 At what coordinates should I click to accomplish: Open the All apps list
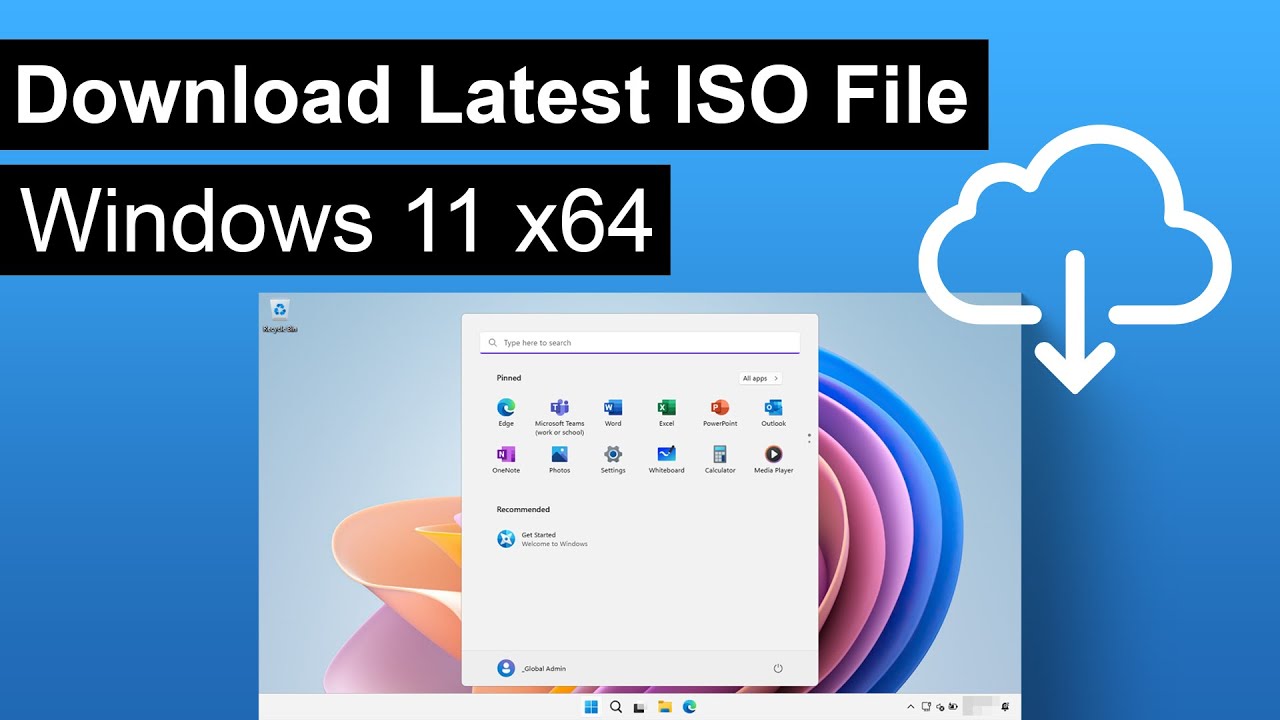coord(760,378)
